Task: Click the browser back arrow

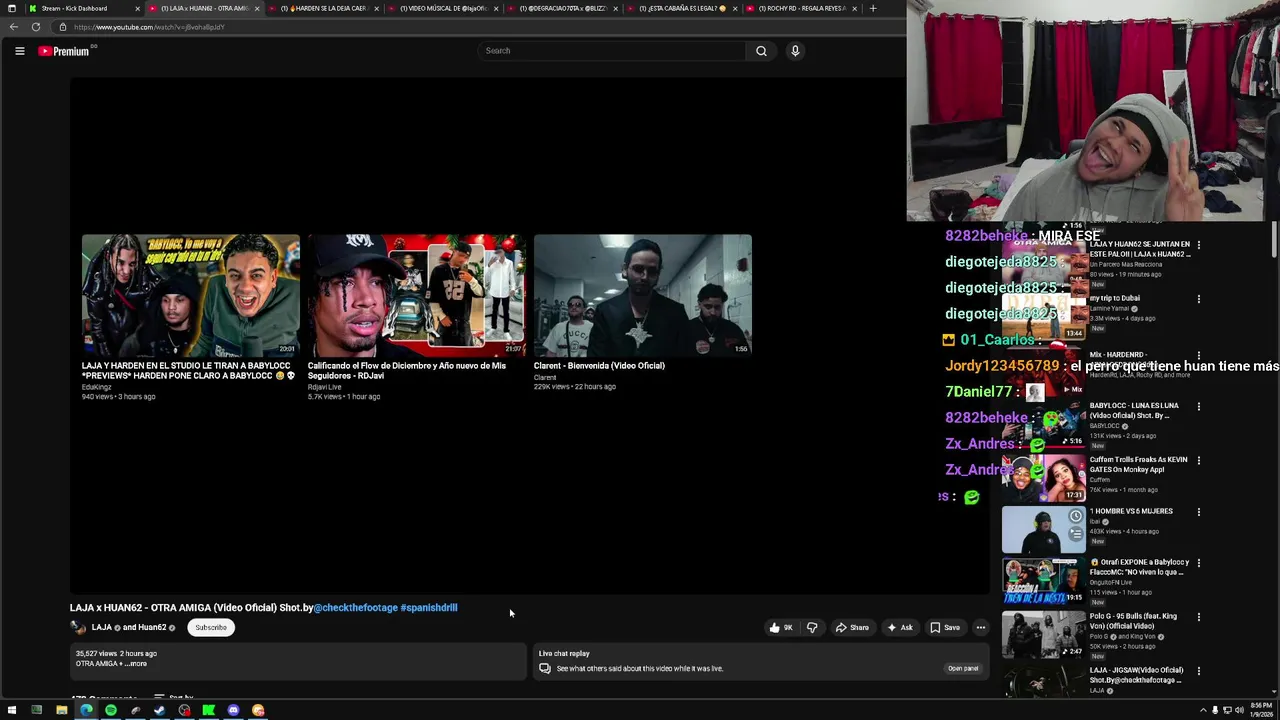Action: [13, 27]
